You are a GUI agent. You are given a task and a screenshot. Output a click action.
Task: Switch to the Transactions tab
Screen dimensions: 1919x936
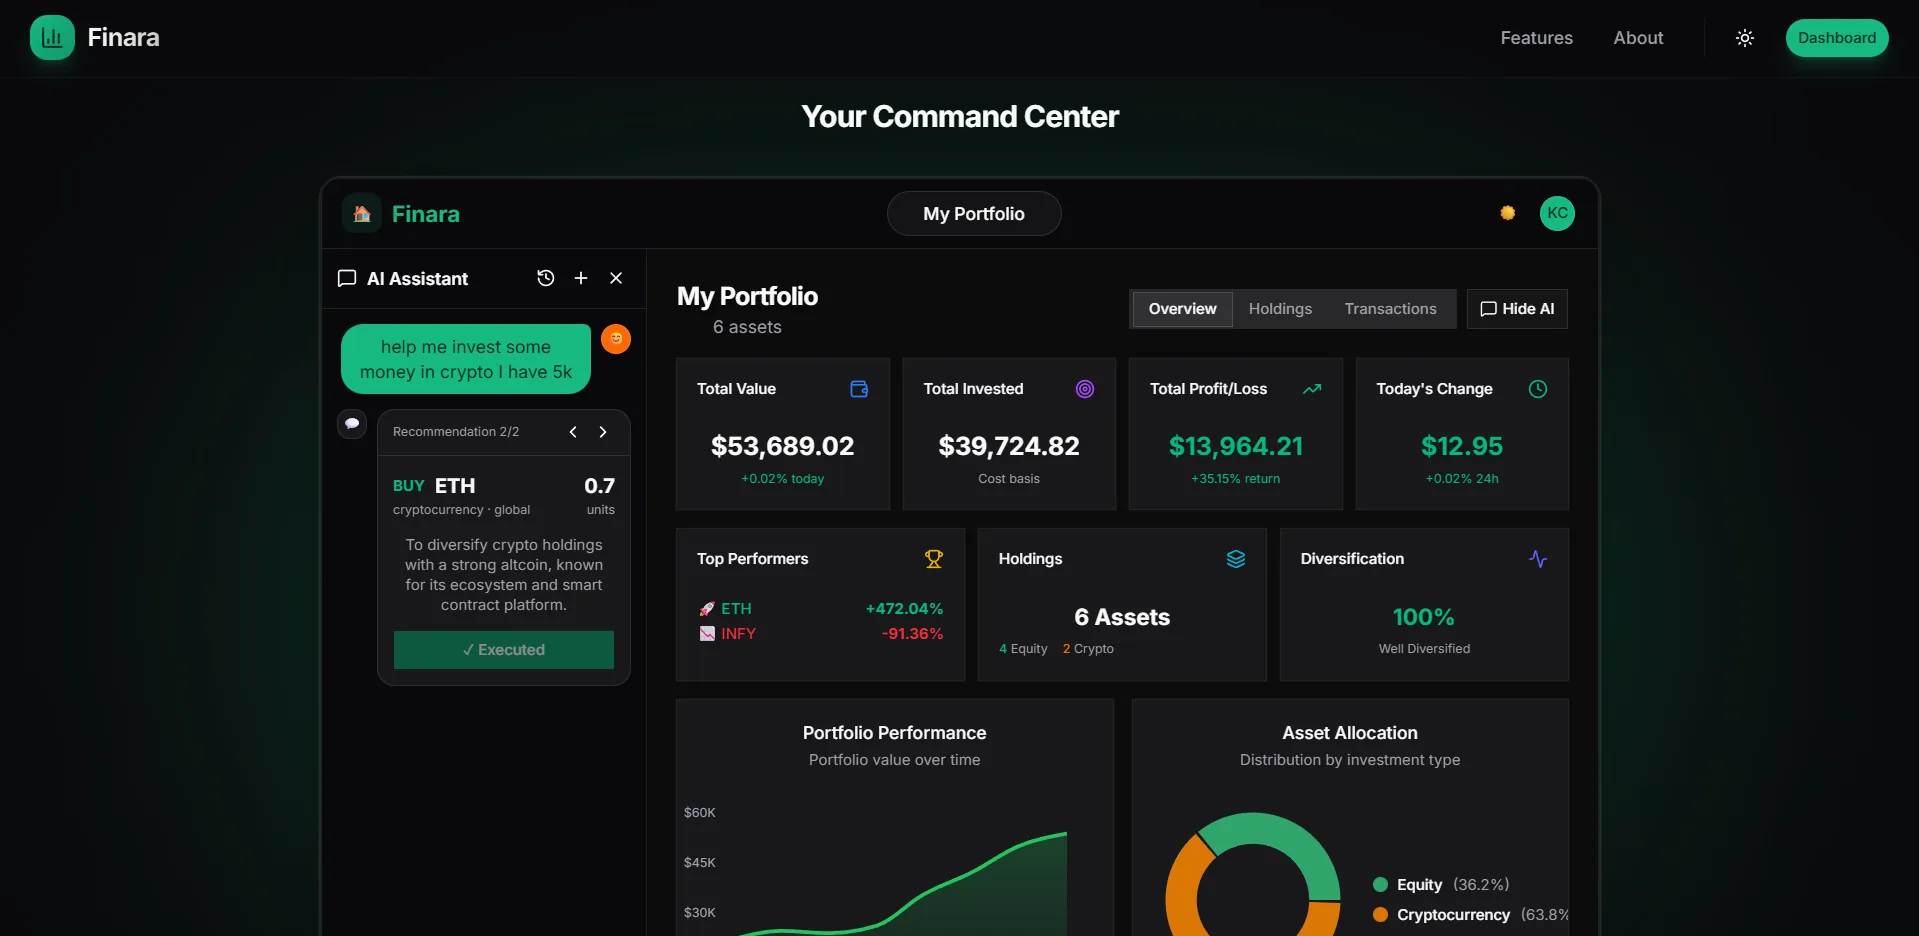(1390, 309)
